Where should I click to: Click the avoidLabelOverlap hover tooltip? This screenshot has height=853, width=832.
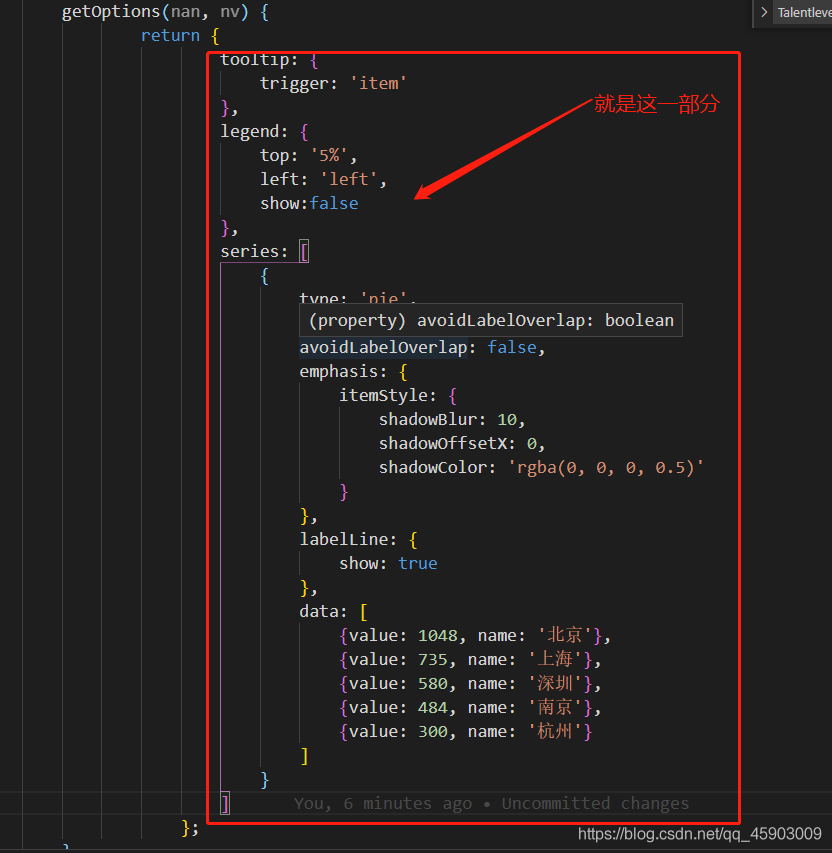point(491,320)
